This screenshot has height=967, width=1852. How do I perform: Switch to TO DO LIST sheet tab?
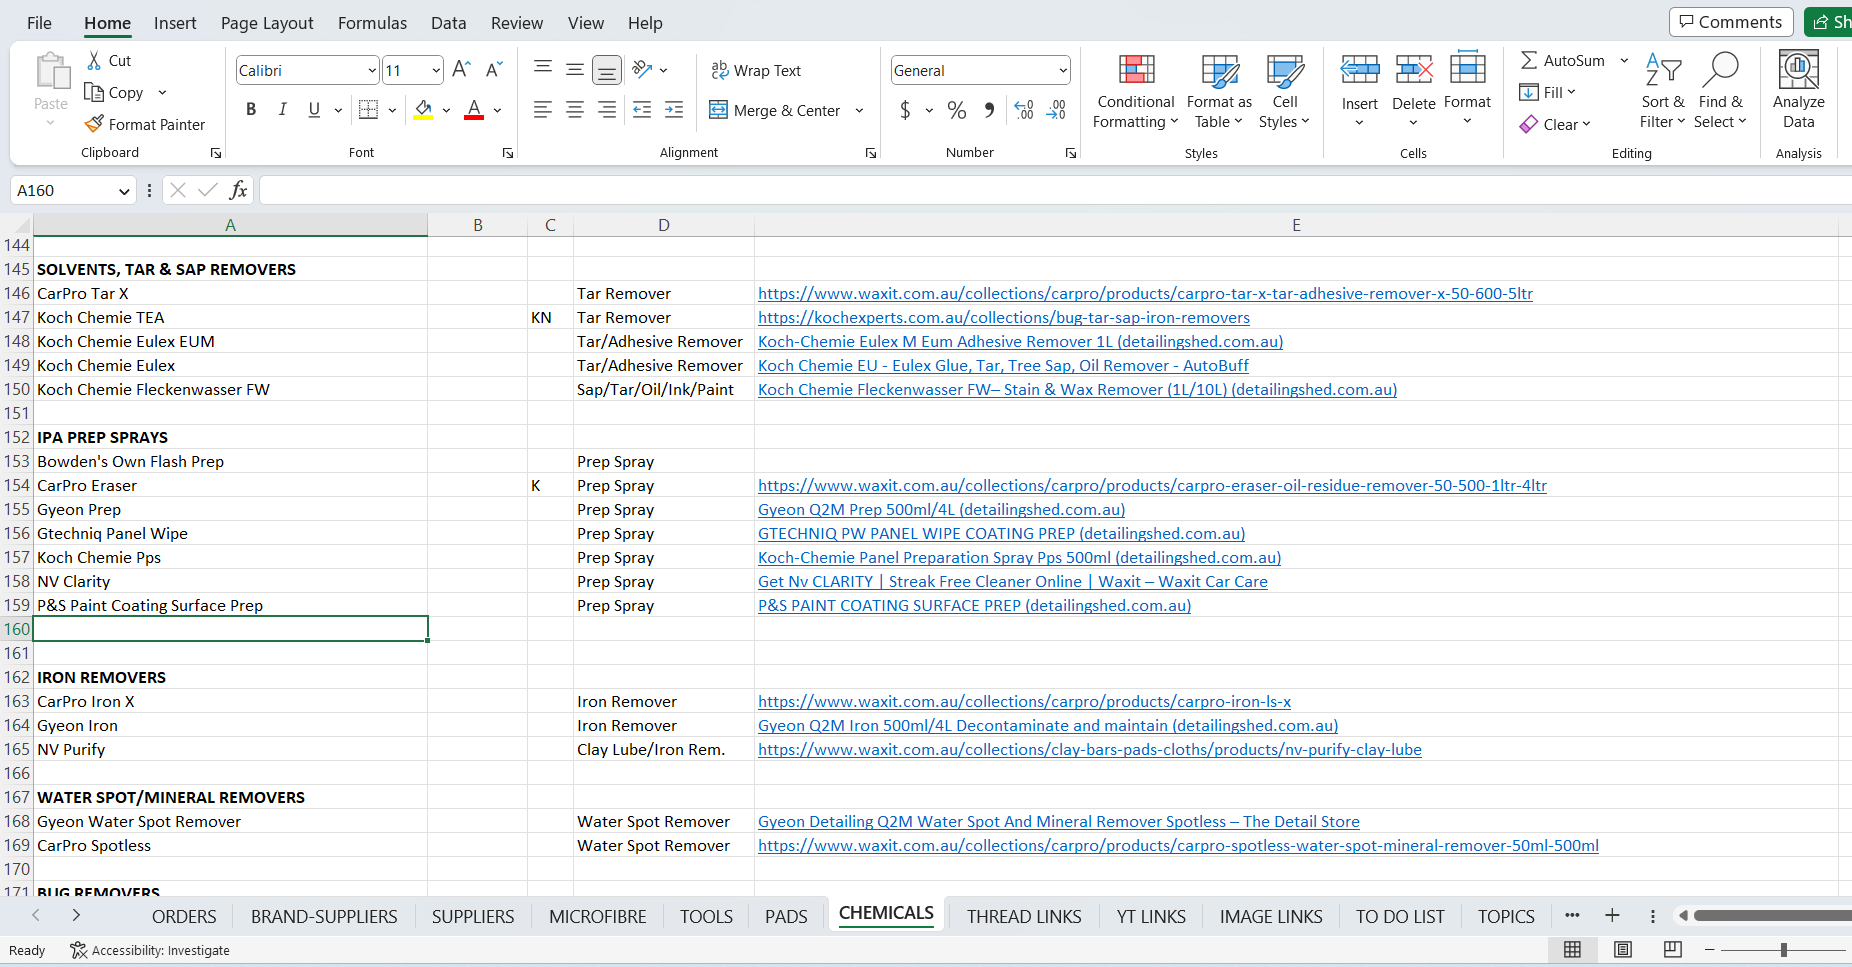[x=1400, y=916]
